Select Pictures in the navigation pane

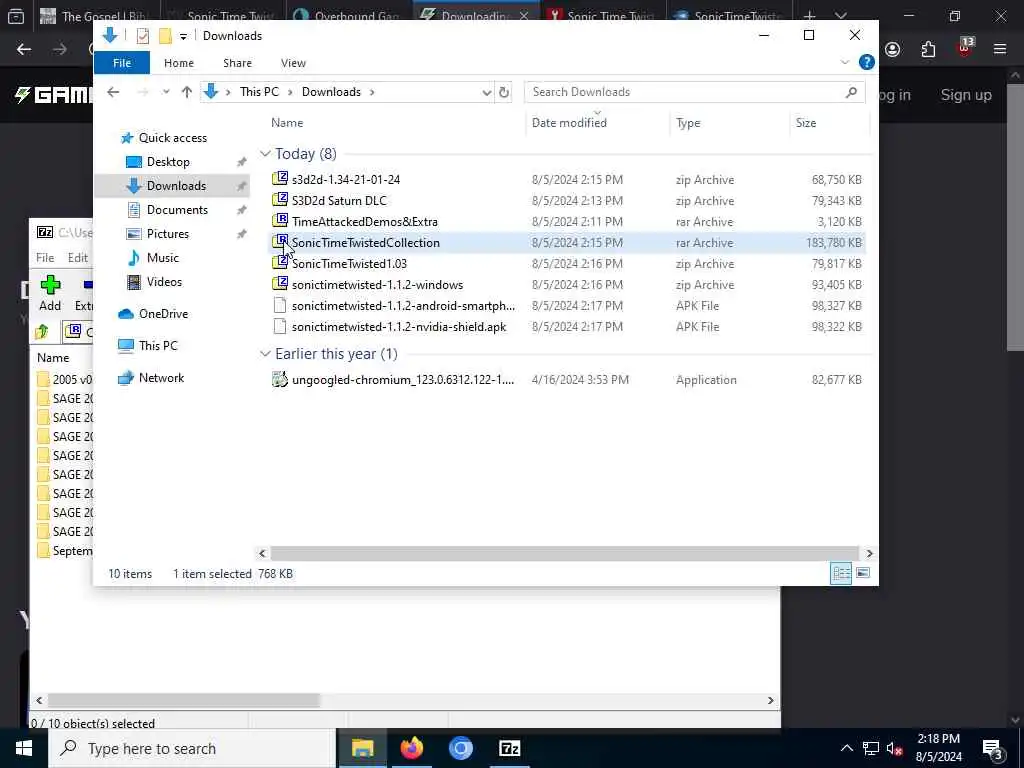pyautogui.click(x=168, y=234)
